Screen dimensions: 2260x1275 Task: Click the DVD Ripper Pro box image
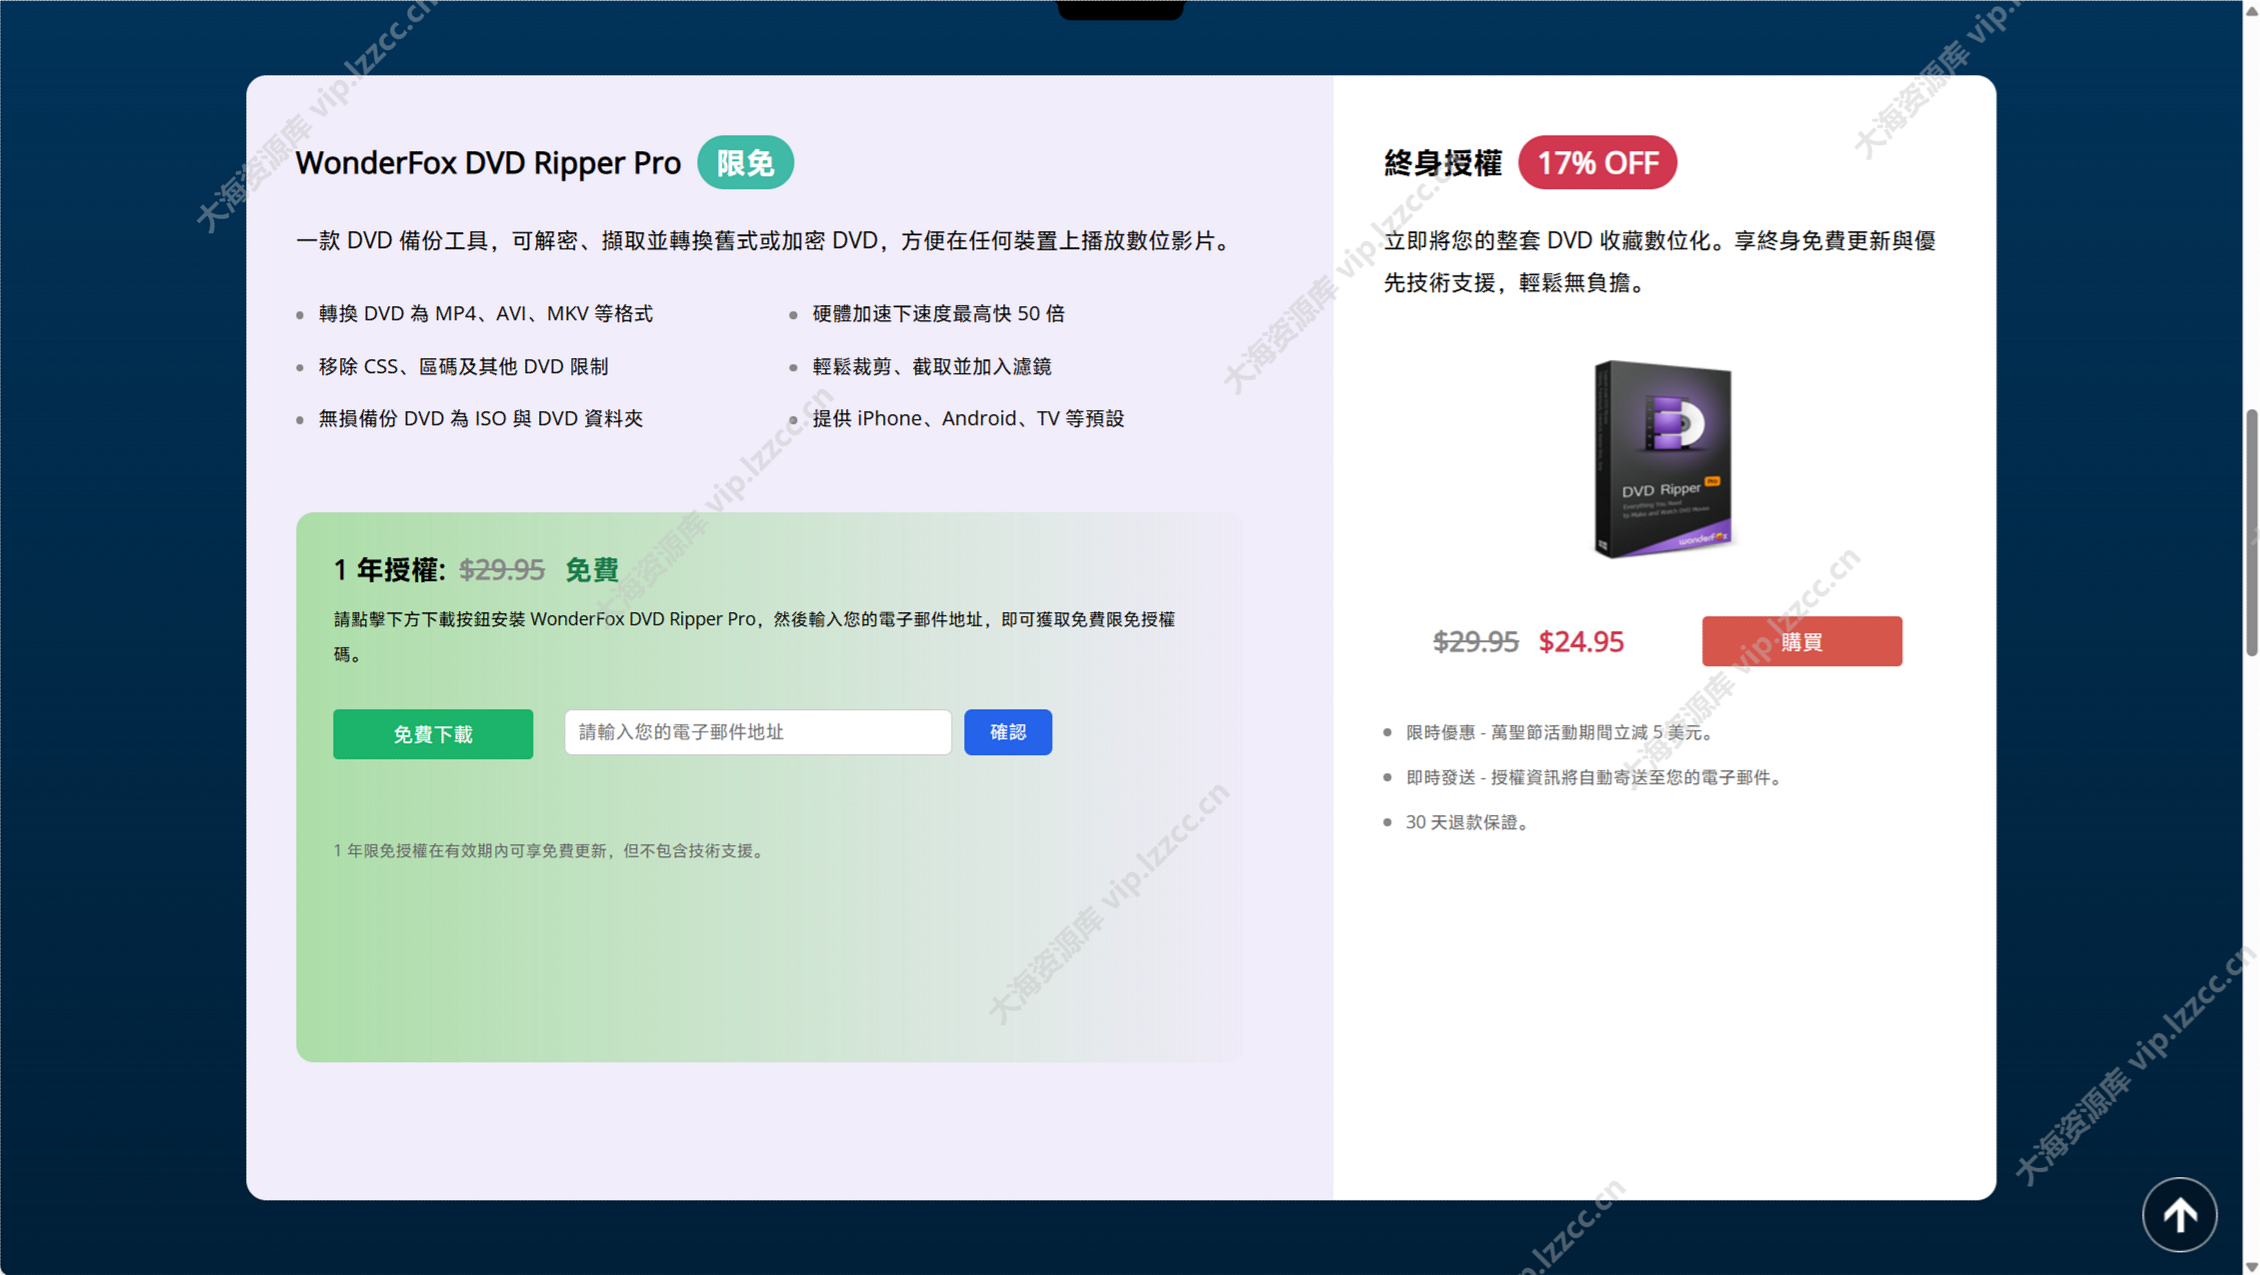tap(1663, 459)
